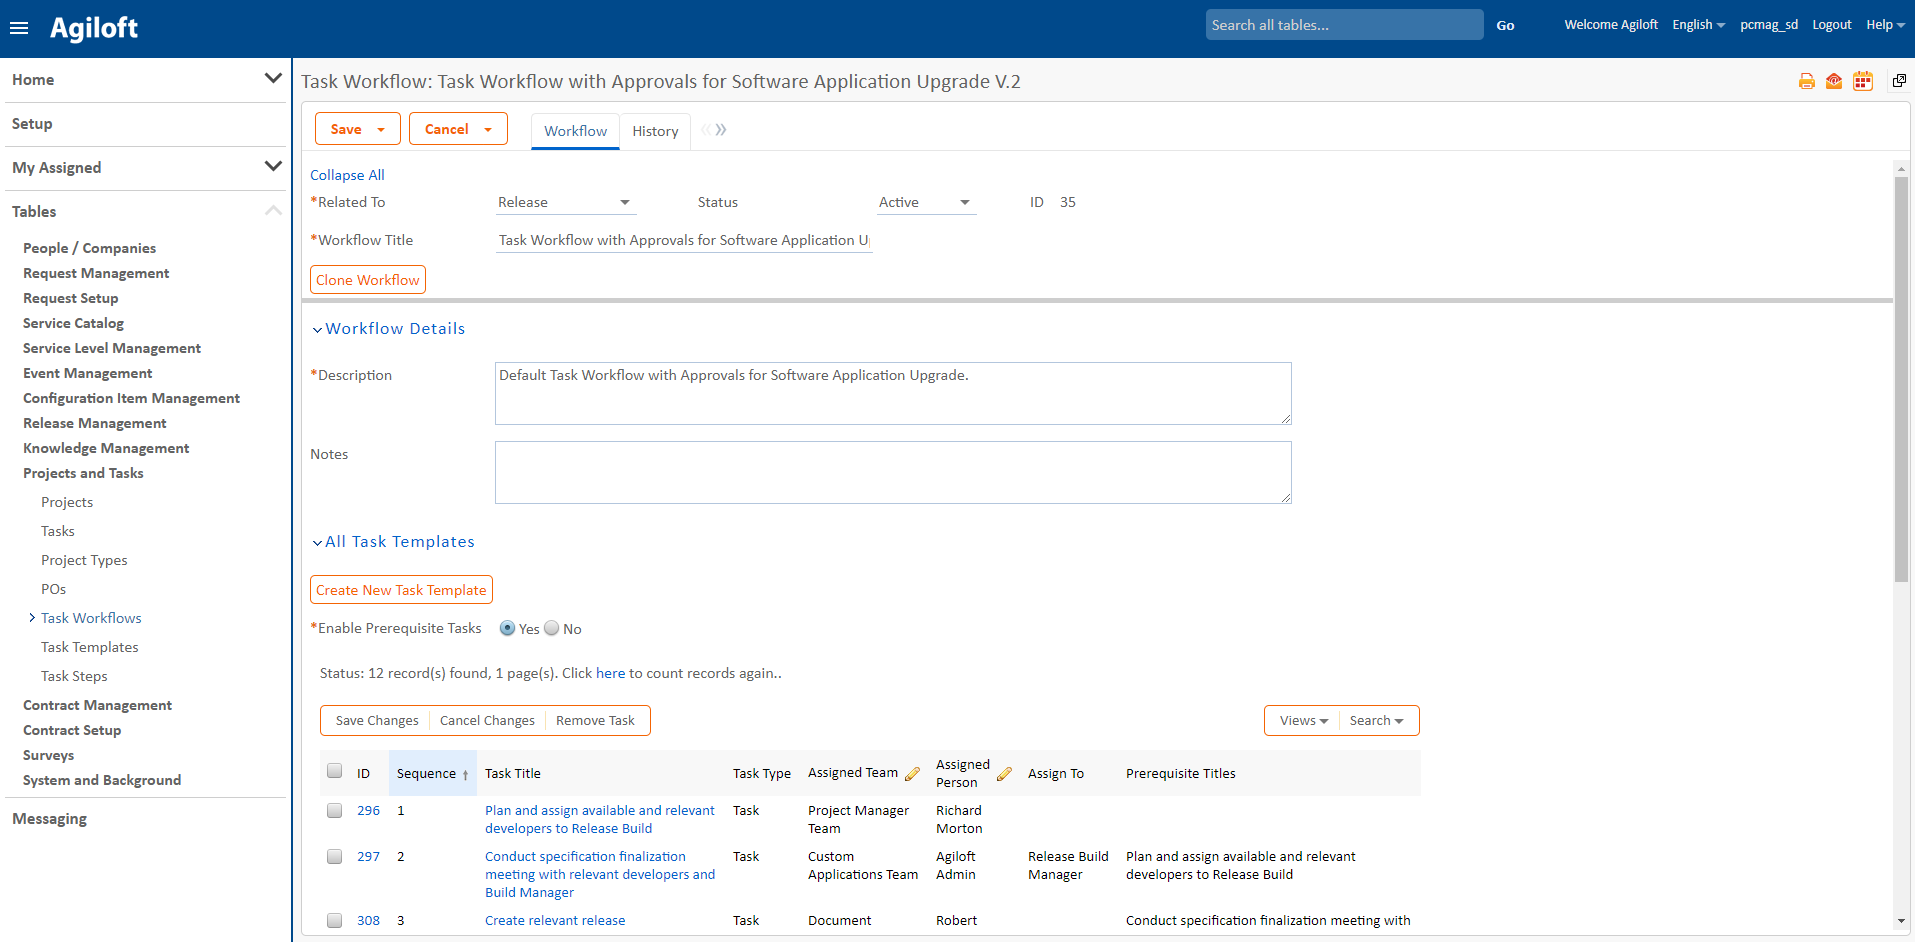Open record in new window icon
This screenshot has width=1915, height=942.
[x=1899, y=81]
